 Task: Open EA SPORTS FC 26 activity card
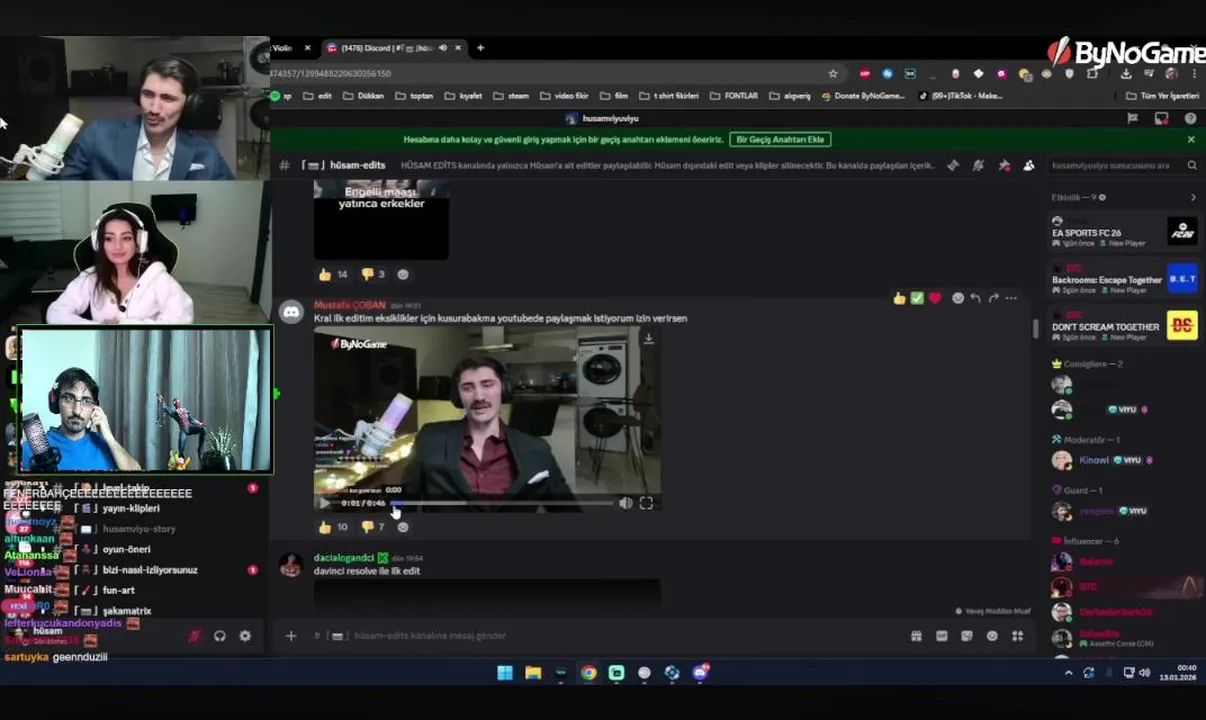[x=1123, y=233]
